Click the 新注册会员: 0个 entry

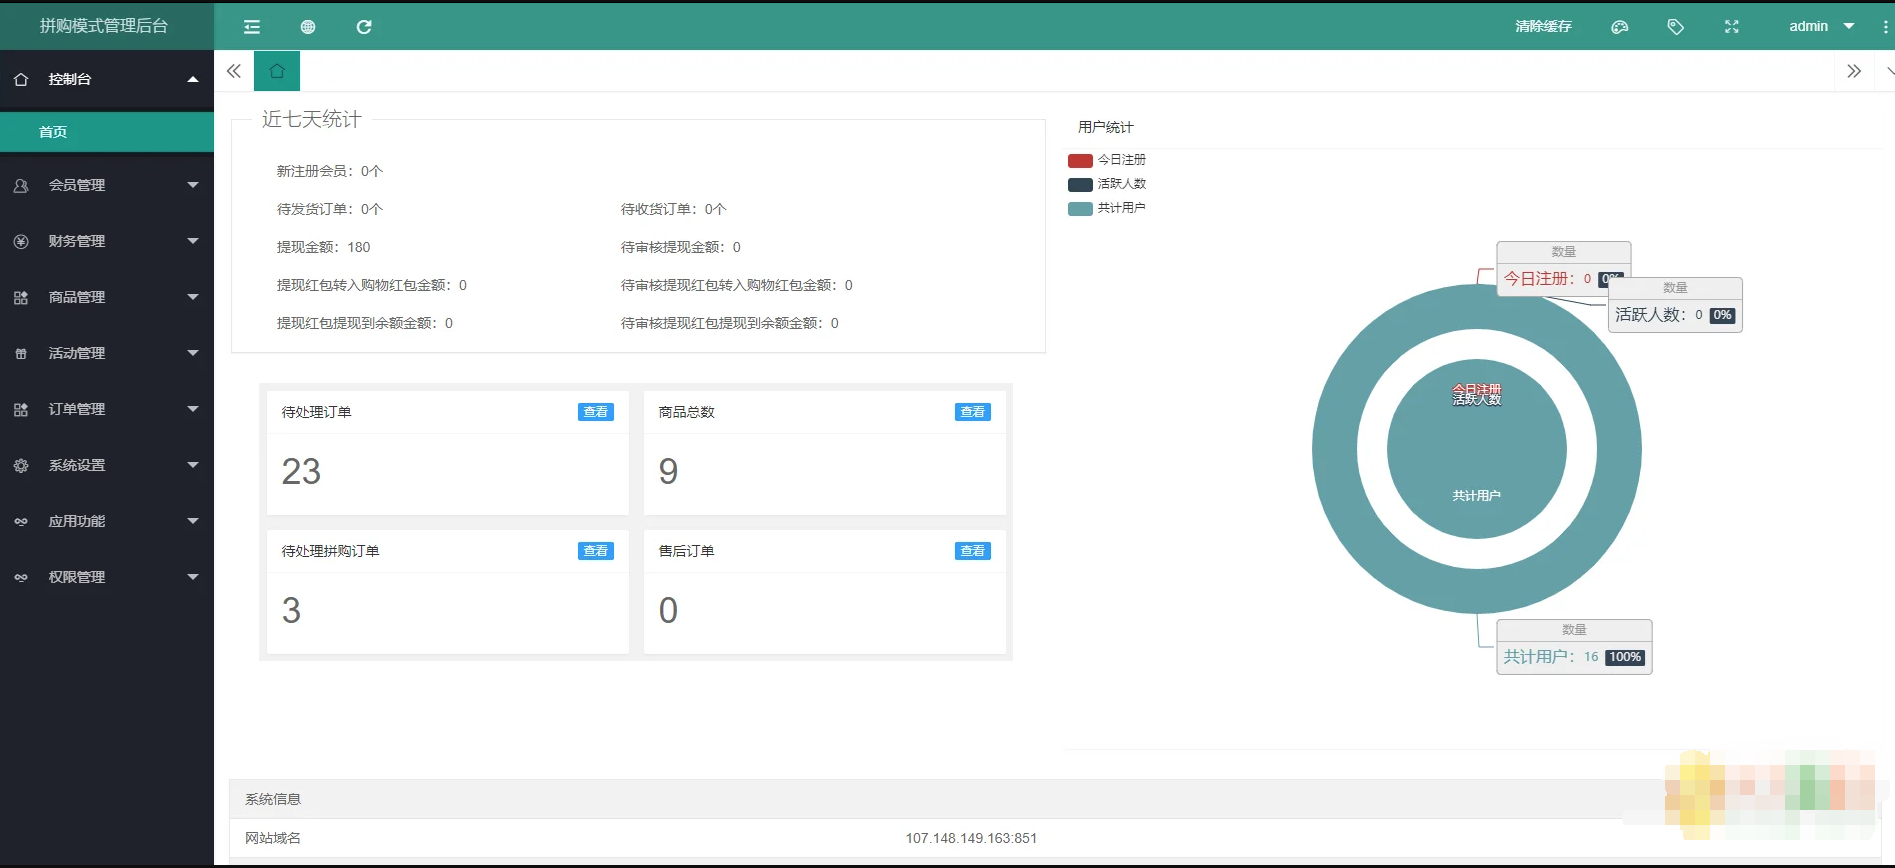[330, 171]
